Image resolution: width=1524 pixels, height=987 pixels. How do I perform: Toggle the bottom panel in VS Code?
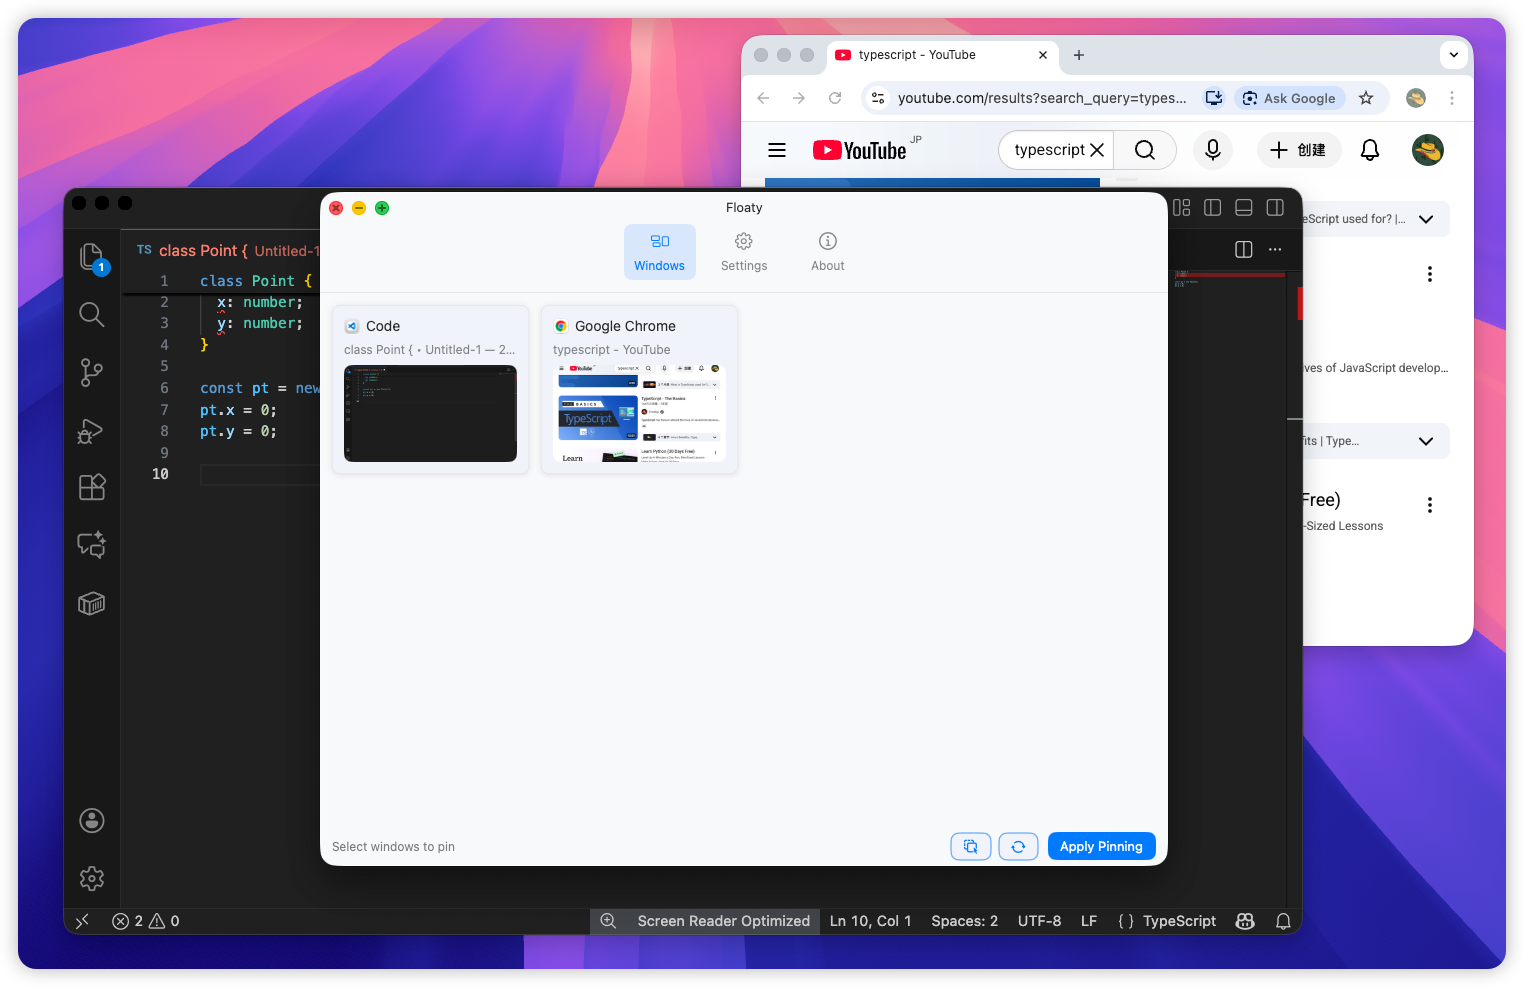(x=1243, y=207)
